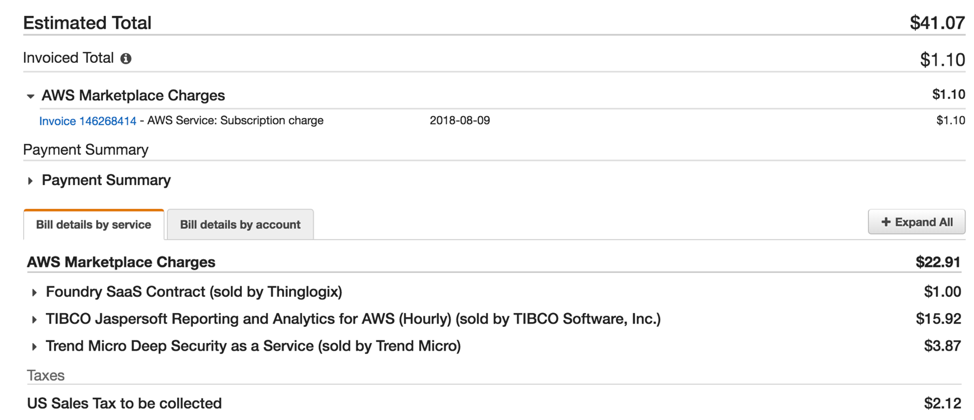Click the $3.87 Trend Micro amount
Screen dimensions: 974x420
click(x=944, y=346)
